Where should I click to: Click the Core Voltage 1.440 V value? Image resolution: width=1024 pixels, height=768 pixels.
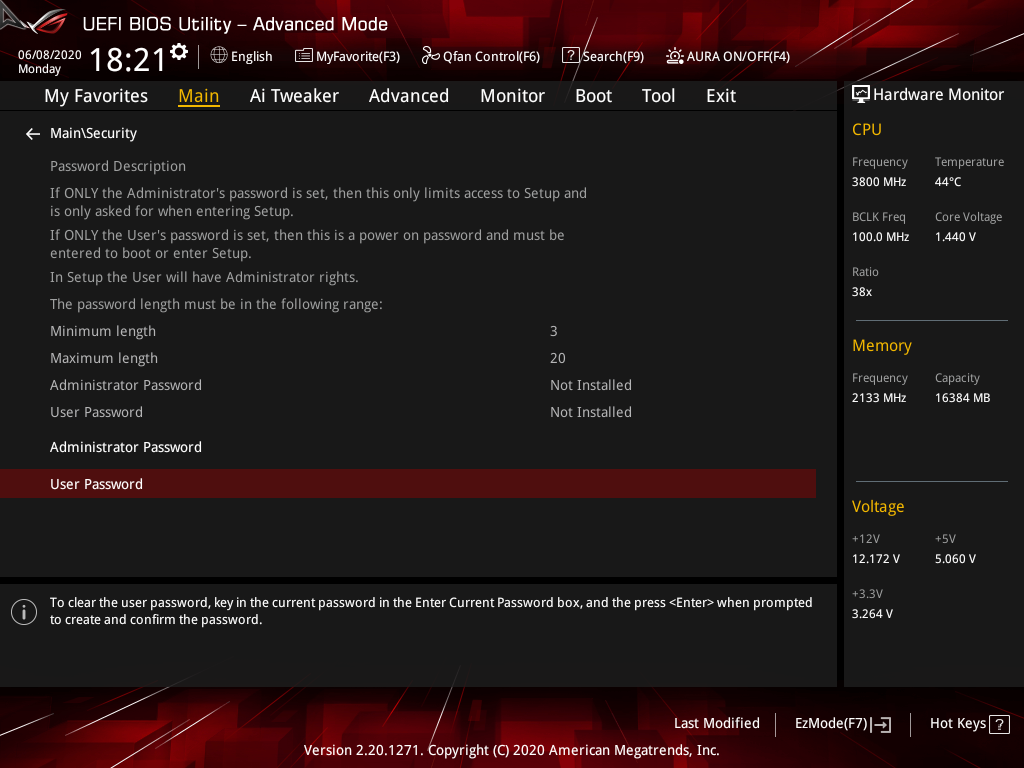[955, 237]
